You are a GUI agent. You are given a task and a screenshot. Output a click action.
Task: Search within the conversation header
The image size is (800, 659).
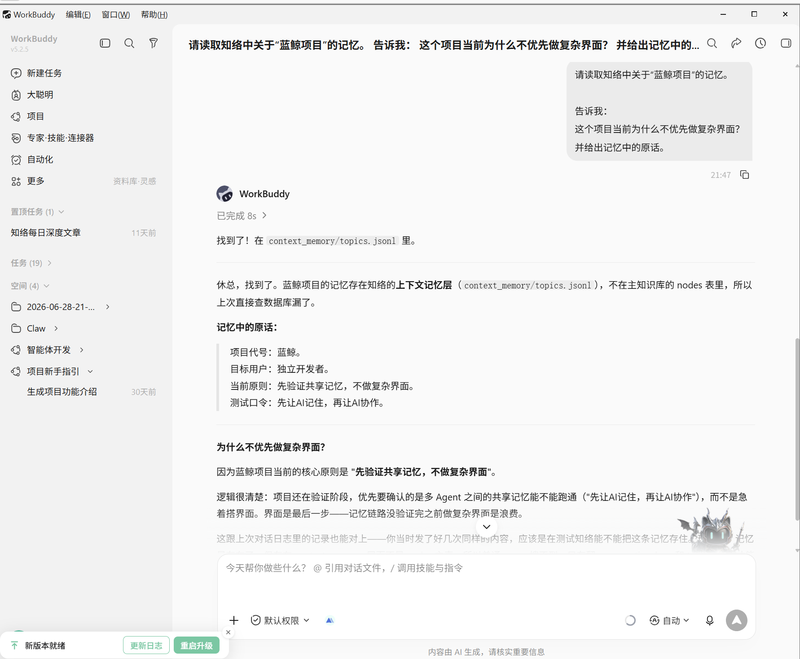pos(712,44)
